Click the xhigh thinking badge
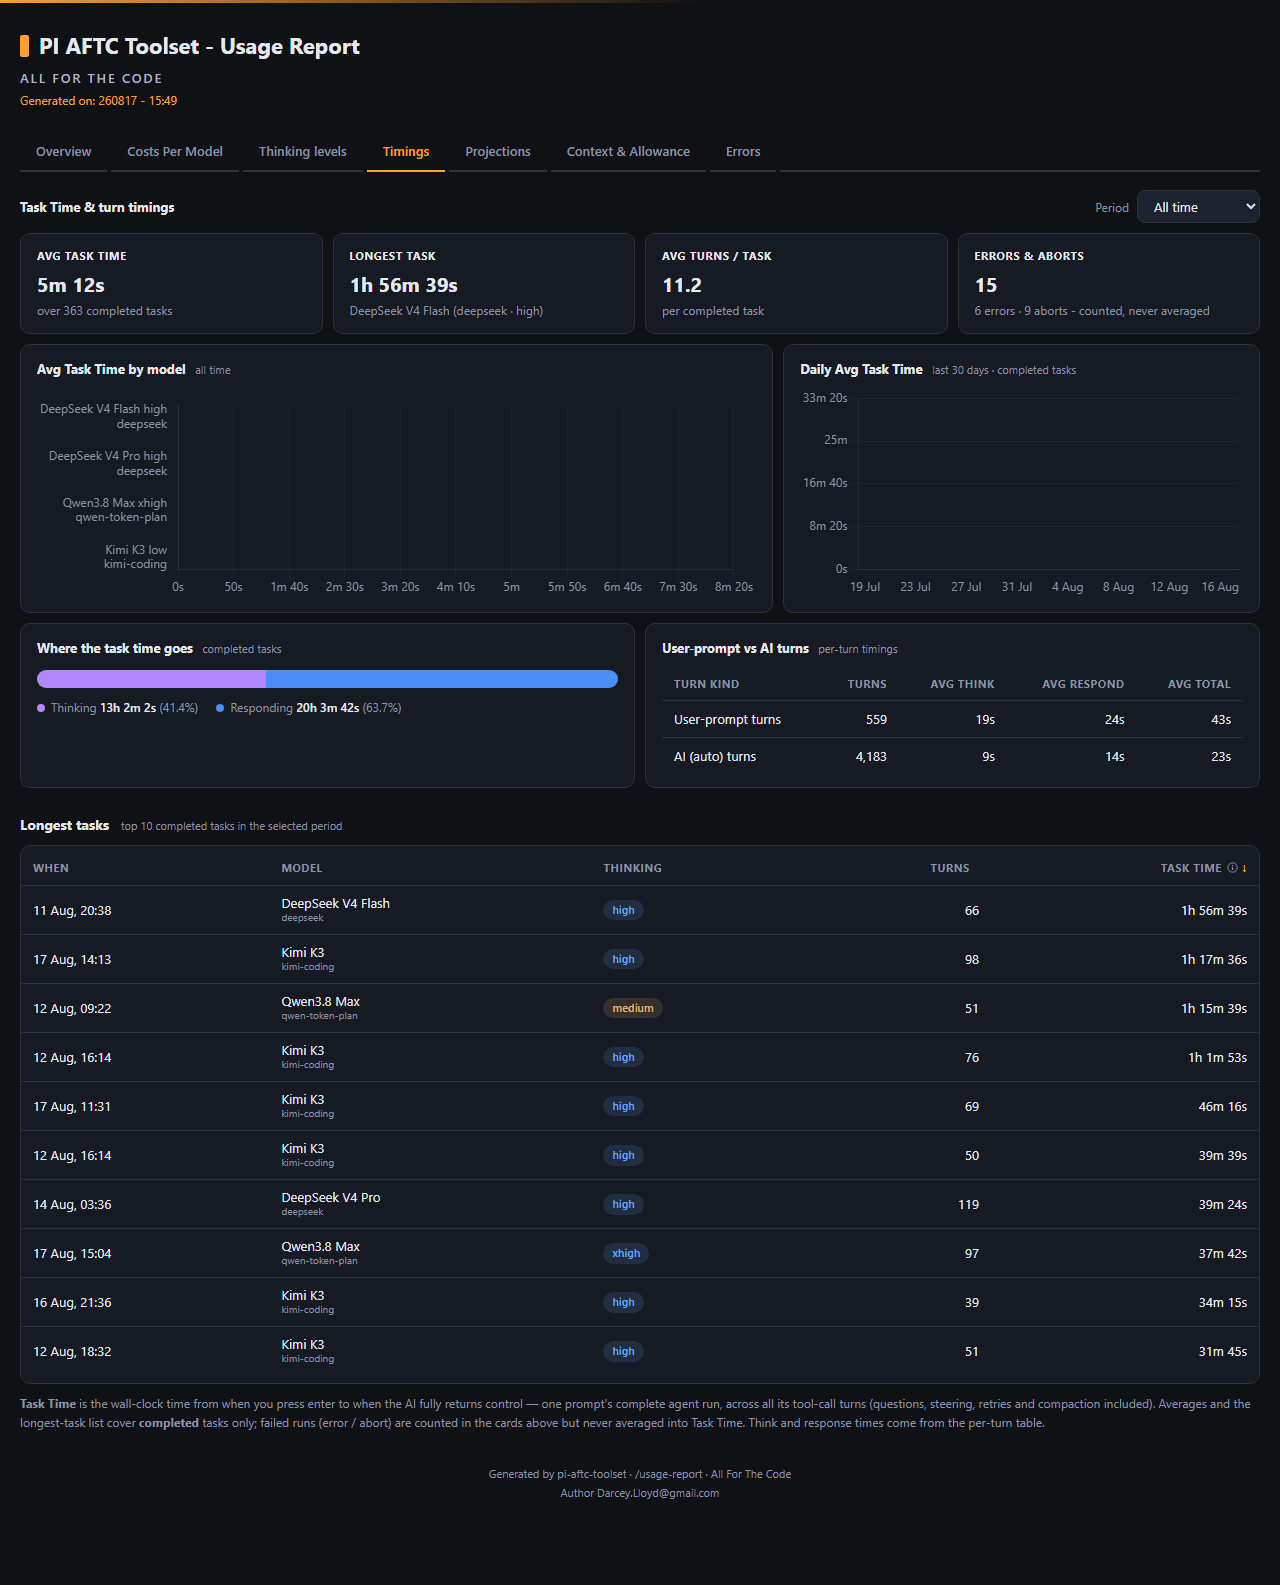The image size is (1280, 1585). coord(626,1253)
